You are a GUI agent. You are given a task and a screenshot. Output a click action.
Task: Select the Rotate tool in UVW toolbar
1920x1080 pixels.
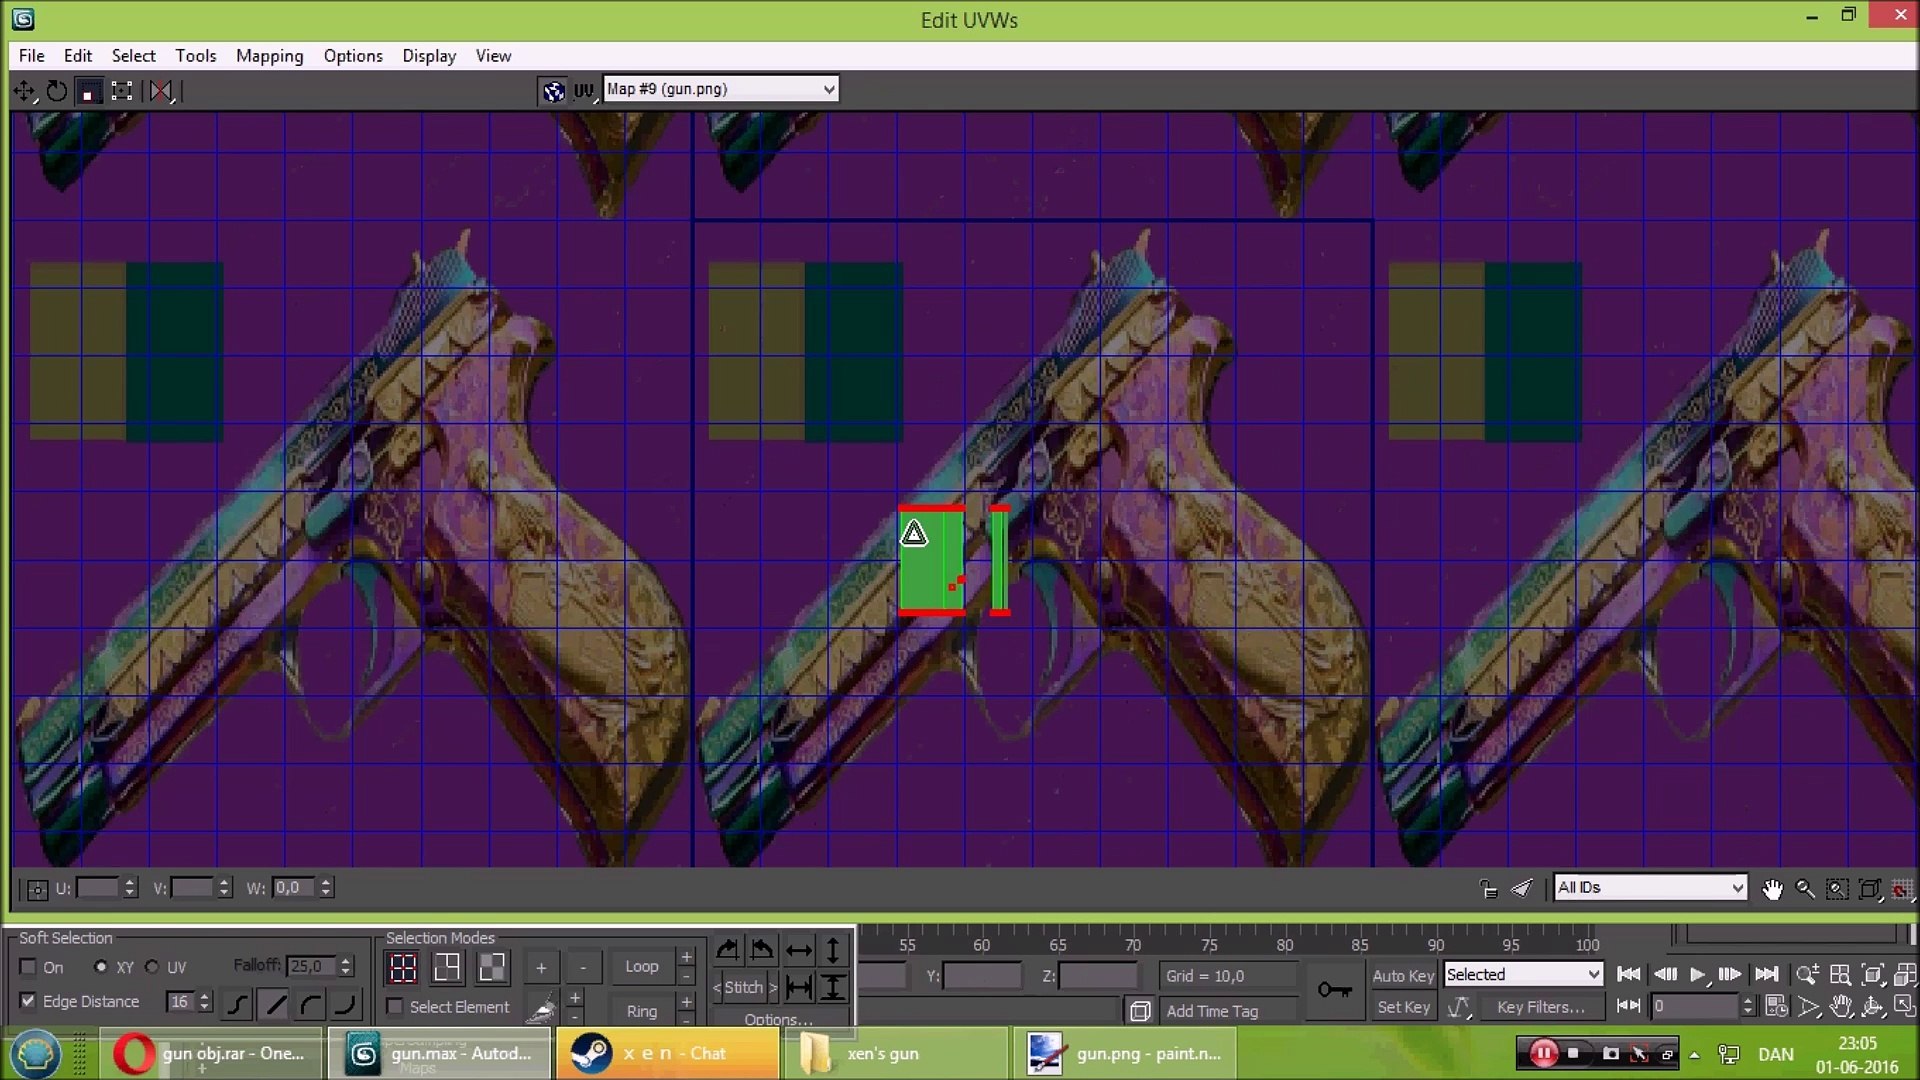point(57,91)
